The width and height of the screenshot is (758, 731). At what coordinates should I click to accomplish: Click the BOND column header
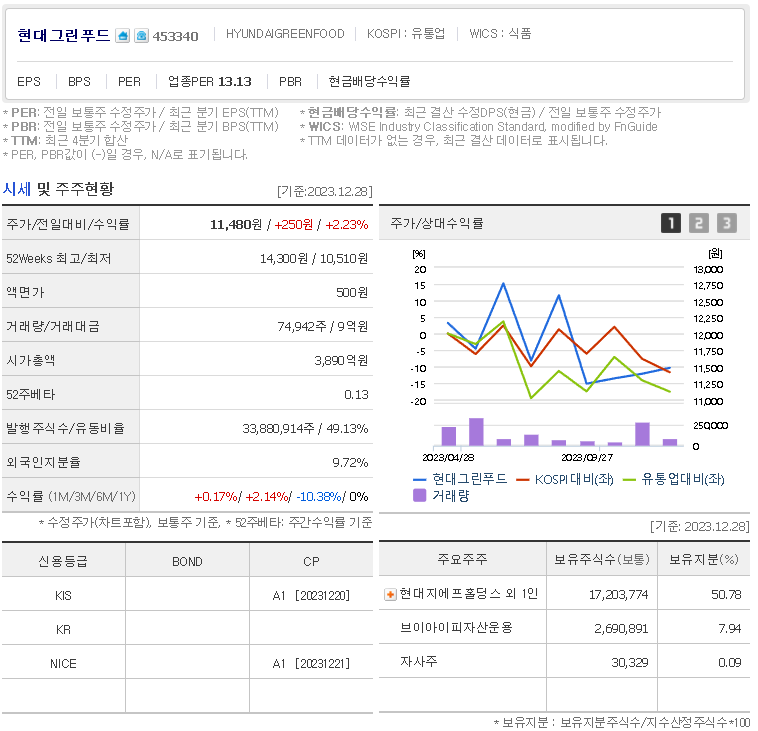tap(187, 562)
